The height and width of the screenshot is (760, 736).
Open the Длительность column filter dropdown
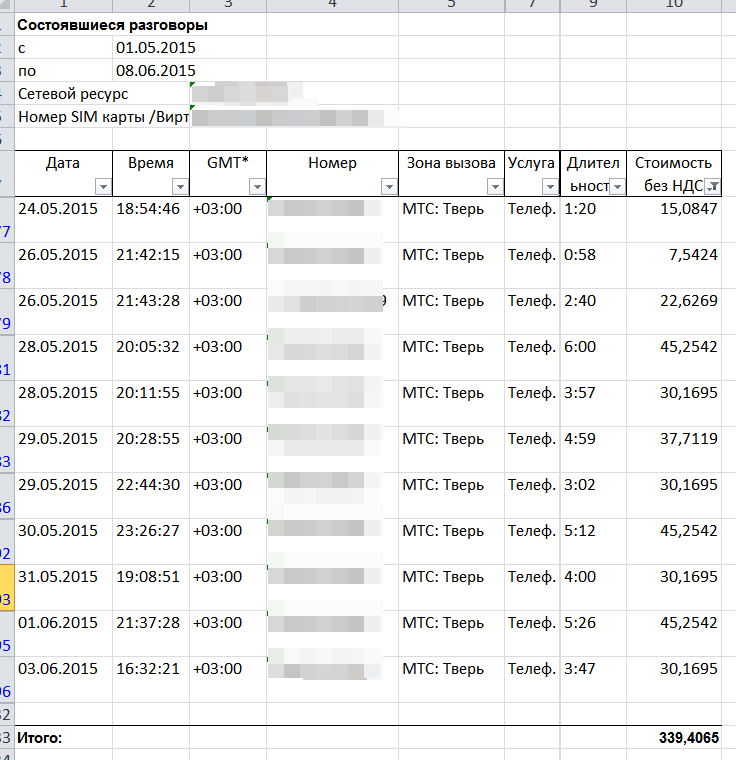(617, 187)
